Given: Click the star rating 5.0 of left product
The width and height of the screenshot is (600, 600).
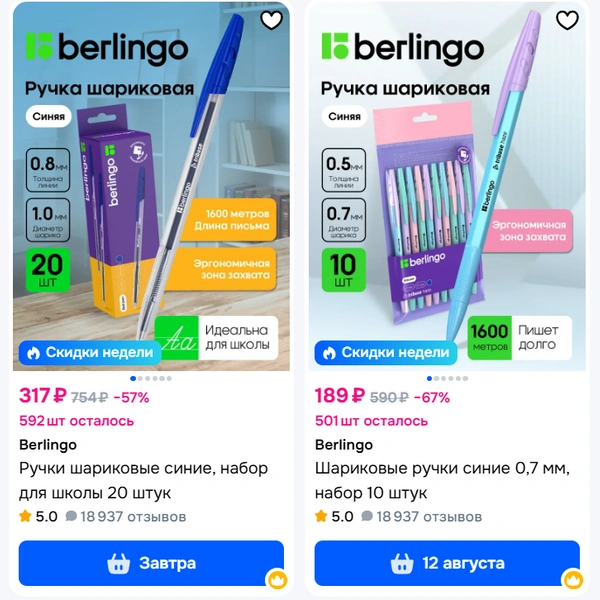Looking at the screenshot, I should 38,517.
